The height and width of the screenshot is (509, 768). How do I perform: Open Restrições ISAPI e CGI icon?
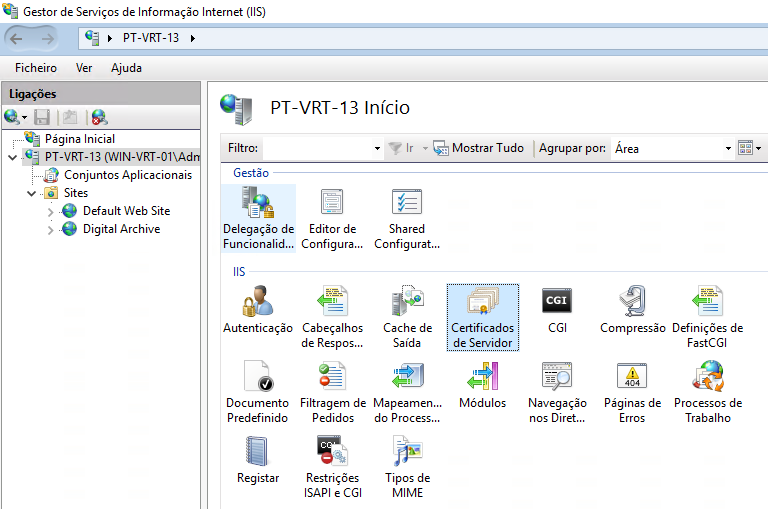(x=333, y=466)
